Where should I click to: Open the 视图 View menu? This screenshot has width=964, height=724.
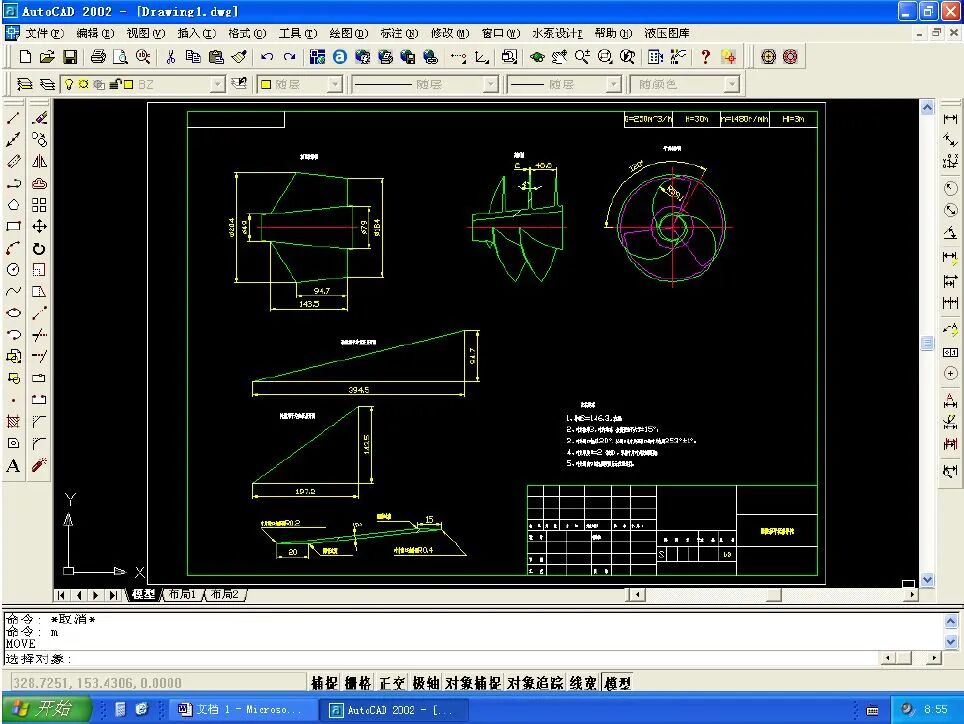tap(146, 33)
